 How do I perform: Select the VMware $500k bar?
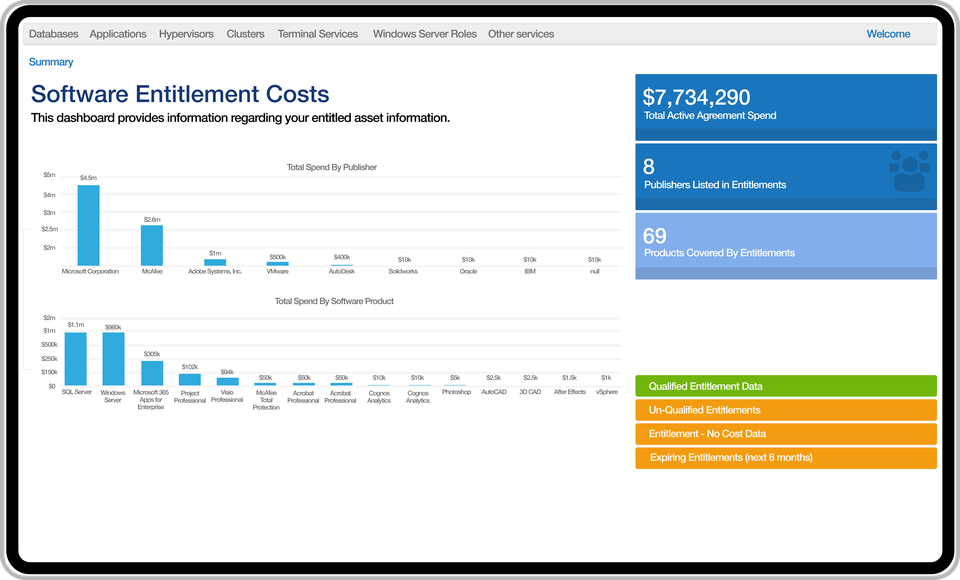[x=277, y=264]
